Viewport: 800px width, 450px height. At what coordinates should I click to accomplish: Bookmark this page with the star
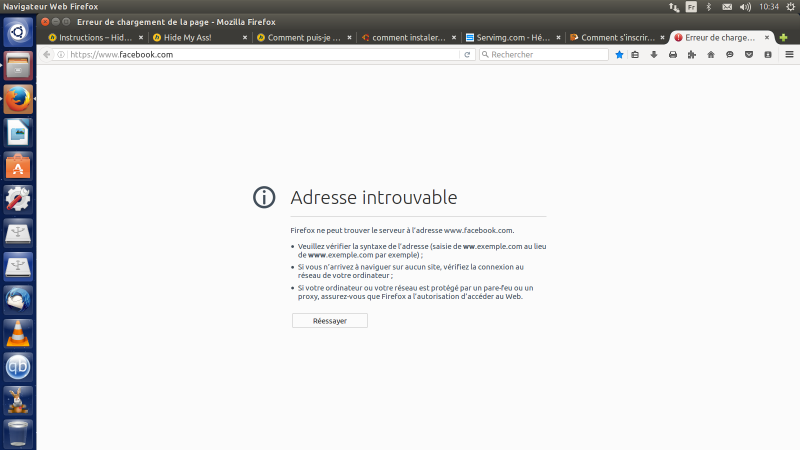point(619,55)
